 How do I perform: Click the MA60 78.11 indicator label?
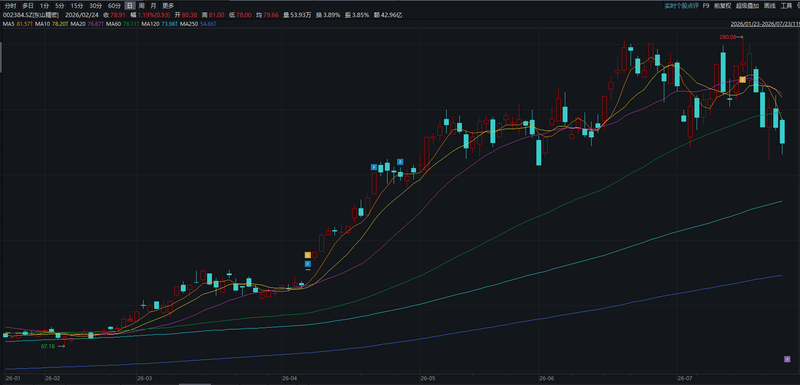click(122, 24)
